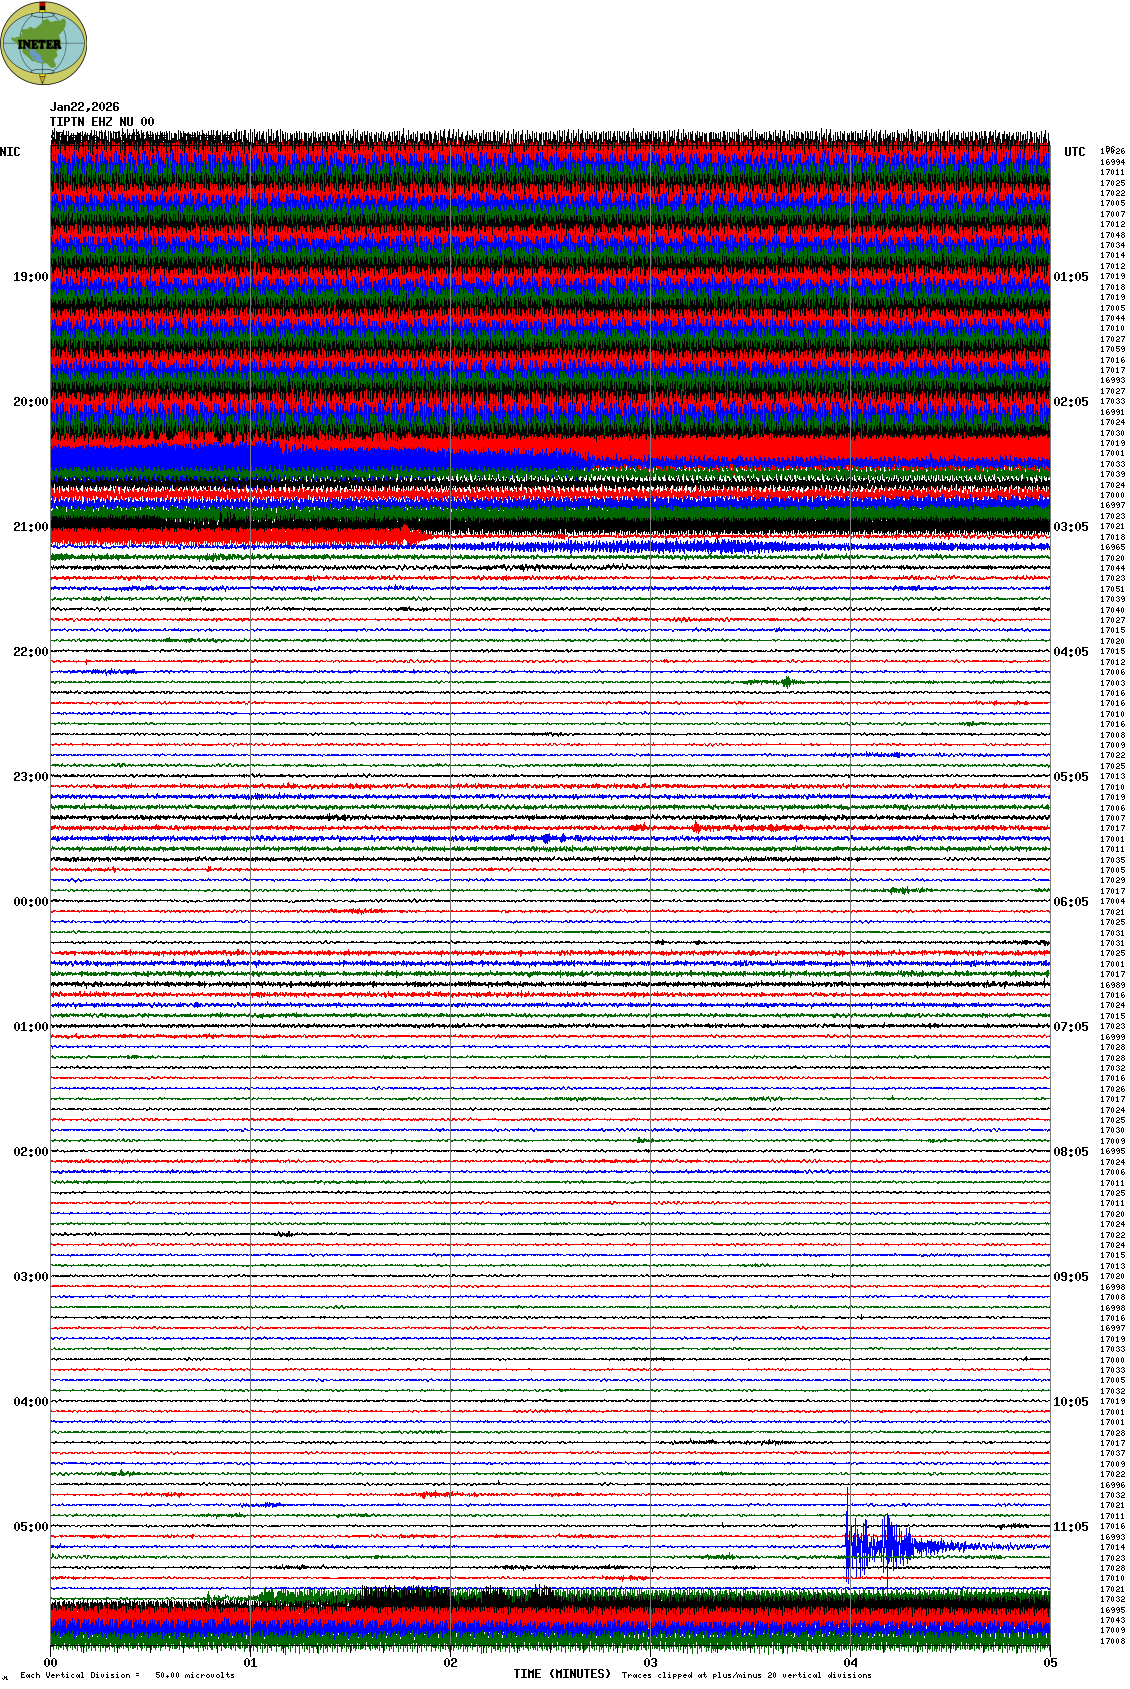The image size is (1130, 1689).
Task: Click the 05 tick on minutes axis
Action: tap(1050, 1663)
